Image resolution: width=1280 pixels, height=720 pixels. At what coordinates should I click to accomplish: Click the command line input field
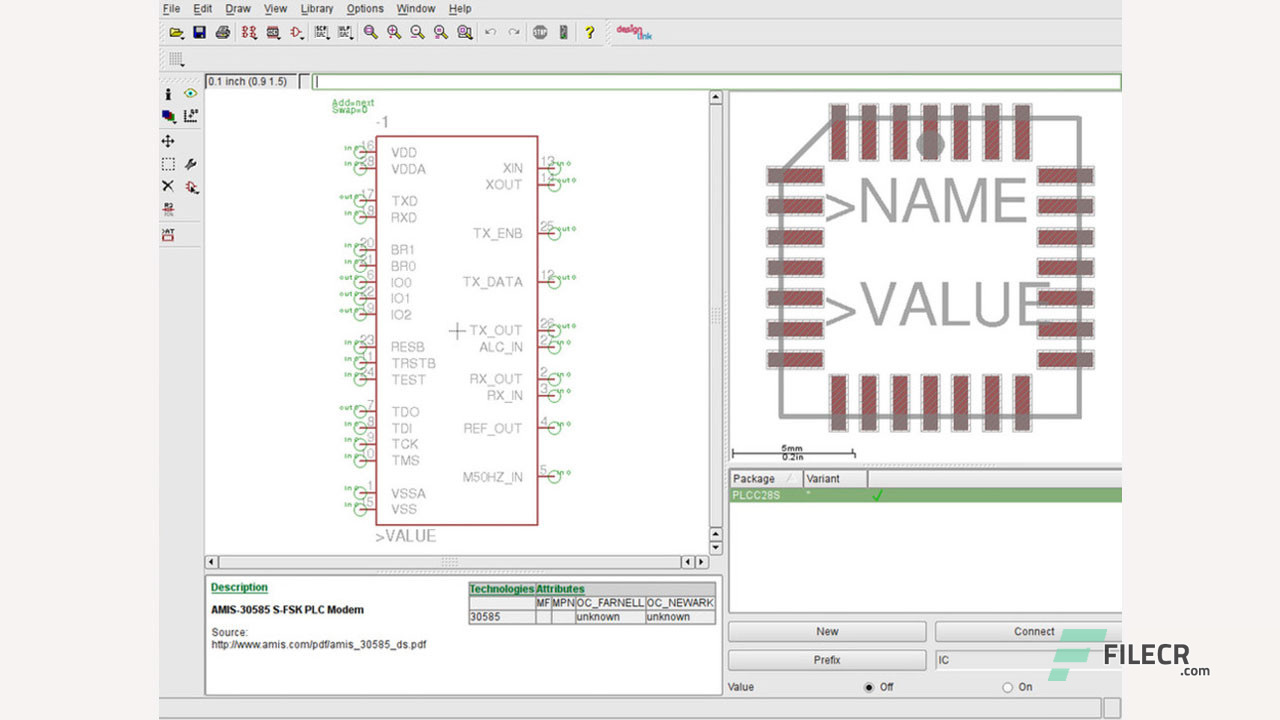[717, 82]
